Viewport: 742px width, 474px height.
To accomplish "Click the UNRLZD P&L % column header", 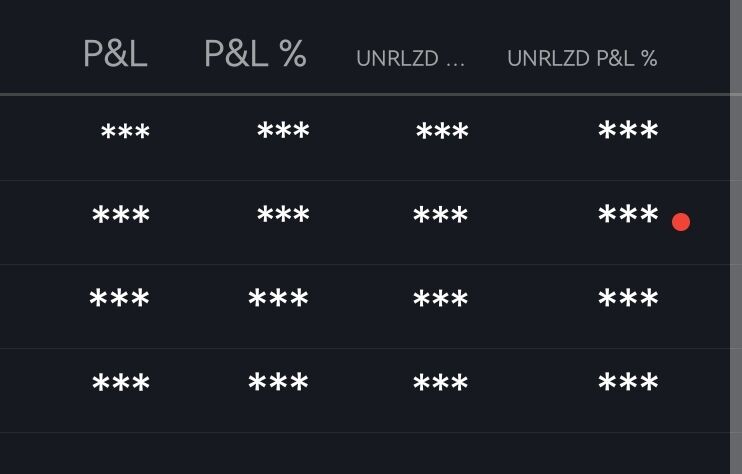I will 582,59.
